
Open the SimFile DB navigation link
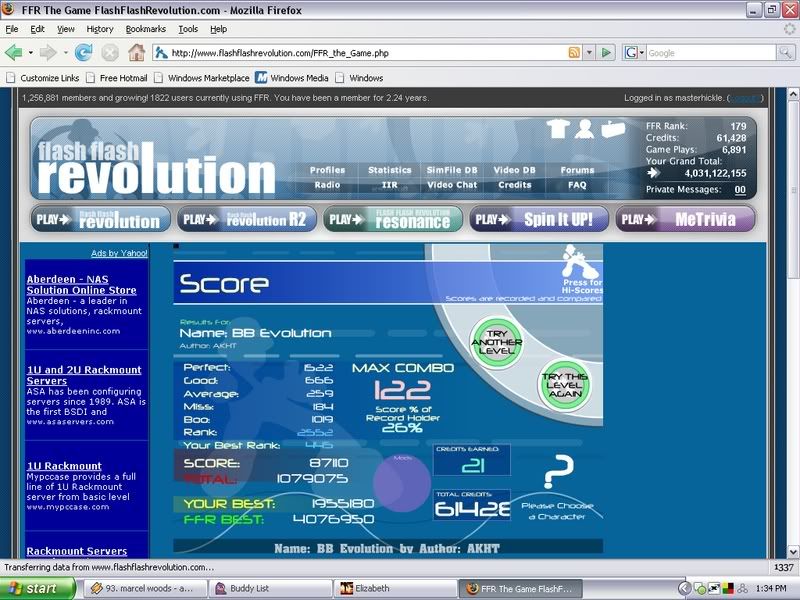(x=451, y=170)
